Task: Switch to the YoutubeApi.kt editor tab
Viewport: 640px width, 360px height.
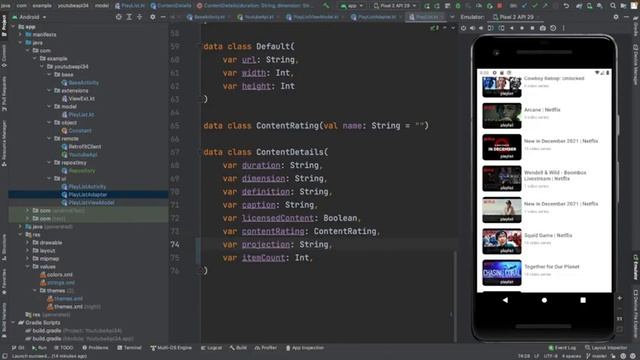Action: click(x=258, y=17)
